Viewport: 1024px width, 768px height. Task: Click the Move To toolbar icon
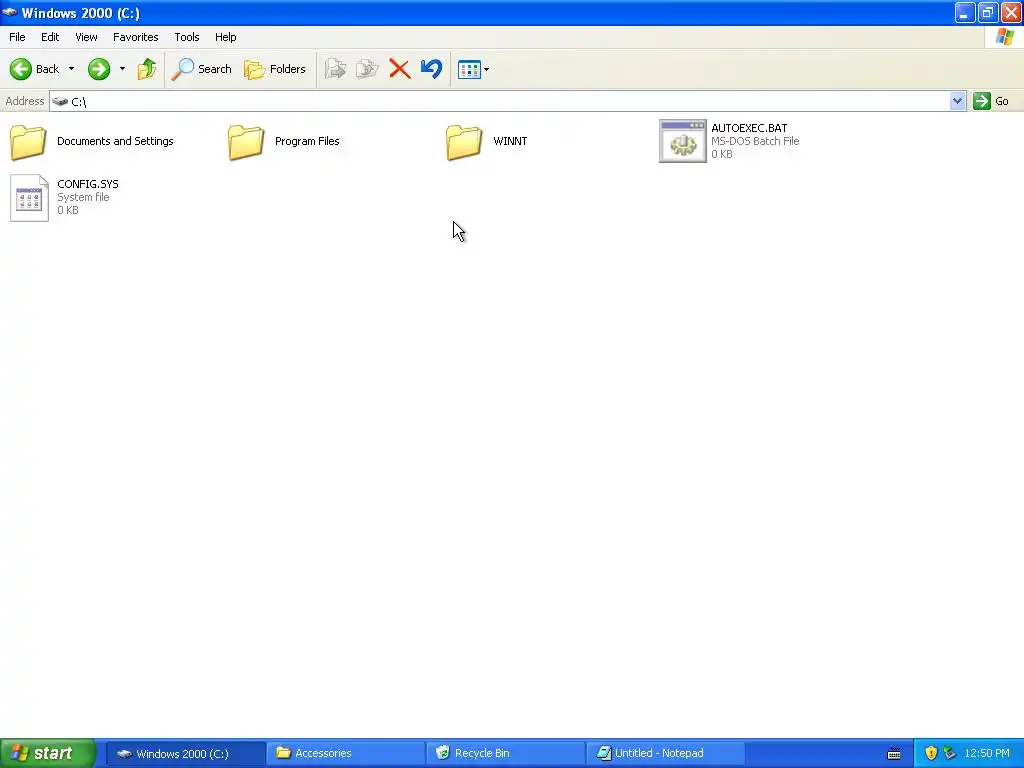coord(335,69)
